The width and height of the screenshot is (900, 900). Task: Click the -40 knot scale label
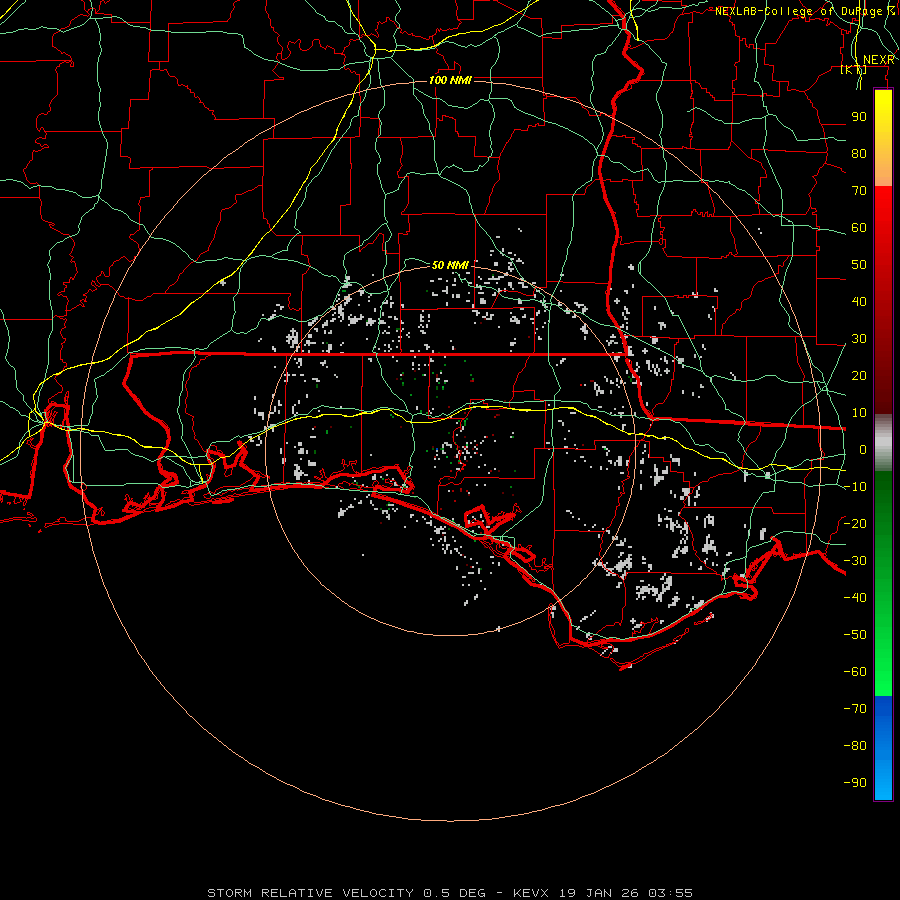point(855,598)
